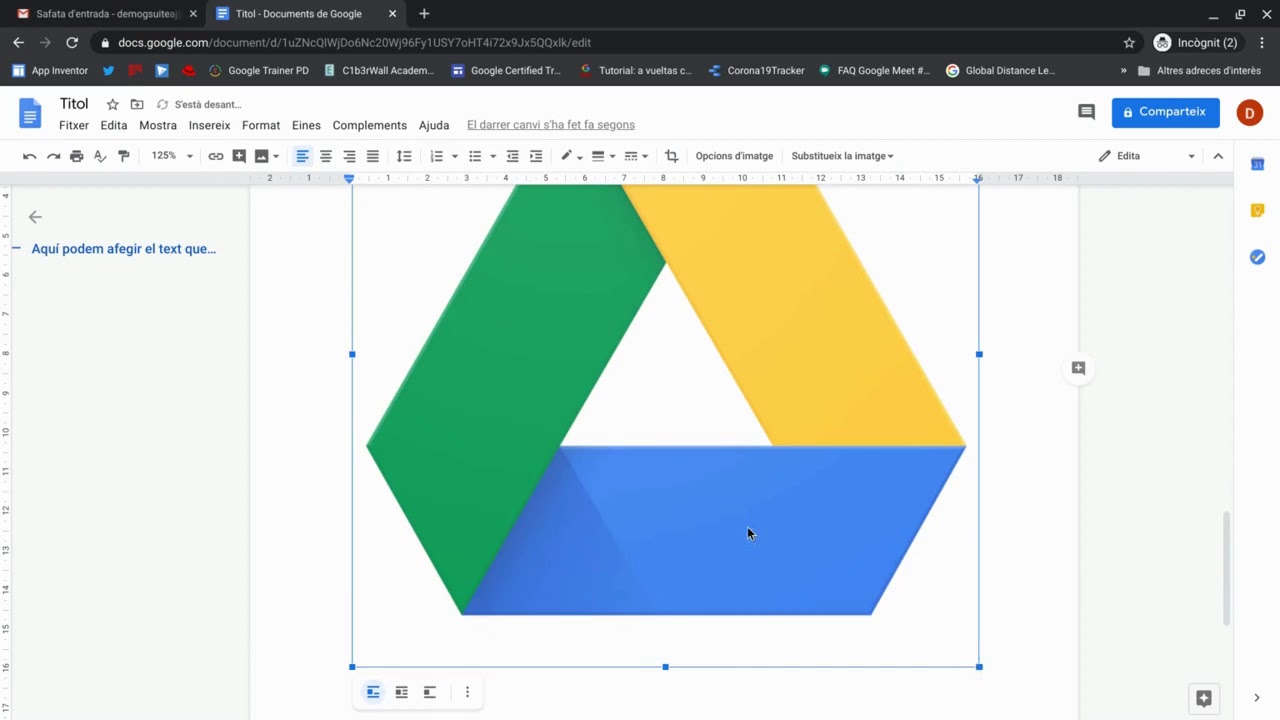Image resolution: width=1280 pixels, height=720 pixels.
Task: Click the bottom-center image resize handle
Action: [665, 667]
